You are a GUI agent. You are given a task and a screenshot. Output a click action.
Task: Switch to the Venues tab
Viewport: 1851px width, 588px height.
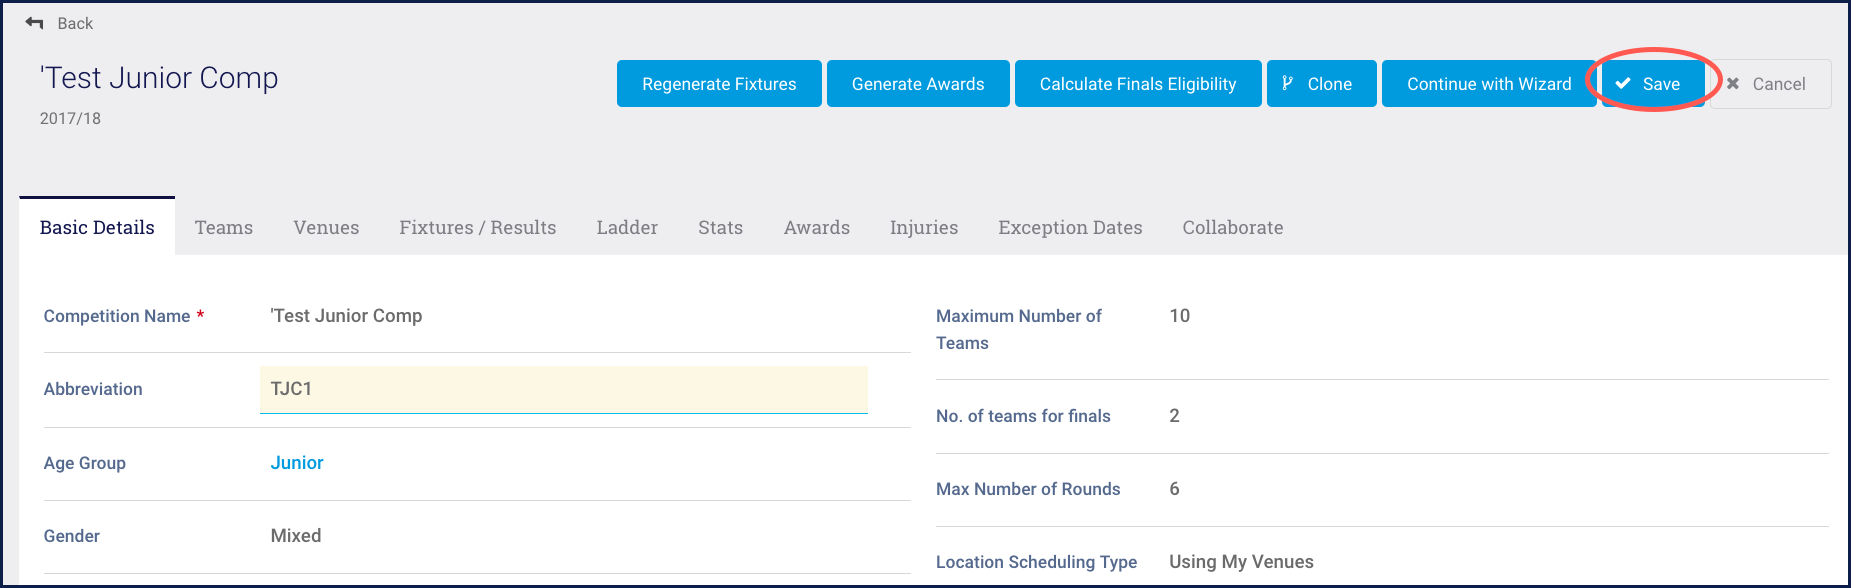click(326, 228)
